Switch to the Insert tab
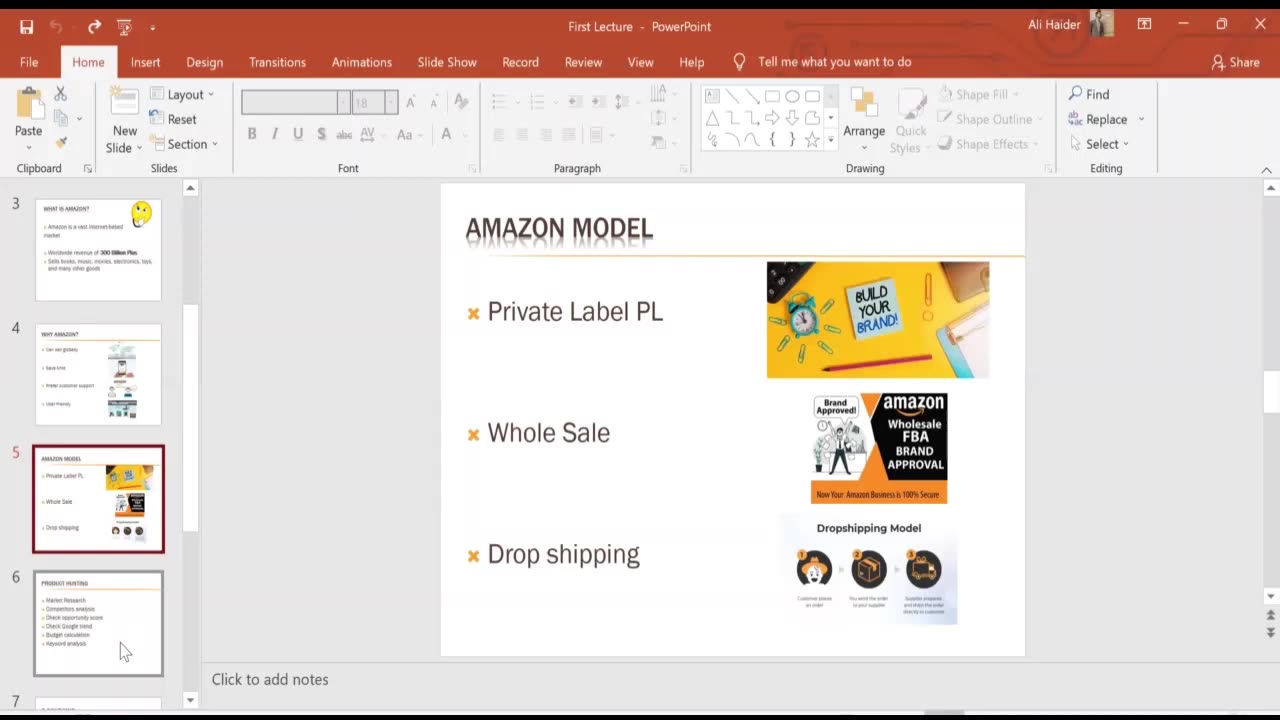 (145, 62)
